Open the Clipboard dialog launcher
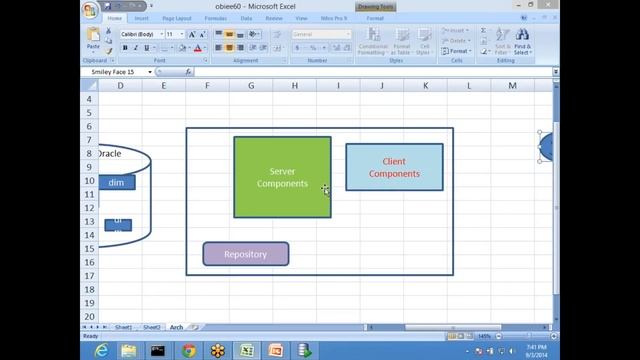640x360 pixels. 113,60
